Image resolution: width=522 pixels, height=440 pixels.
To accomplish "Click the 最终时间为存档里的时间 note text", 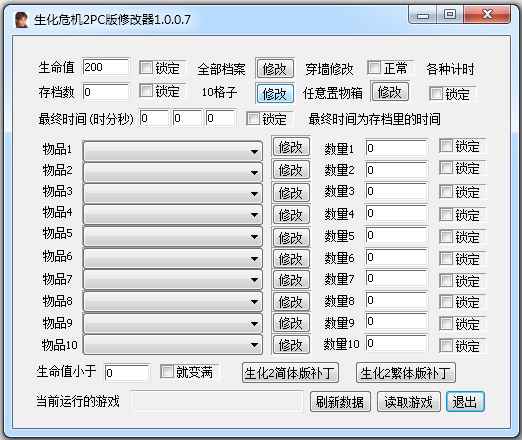I will 374,119.
